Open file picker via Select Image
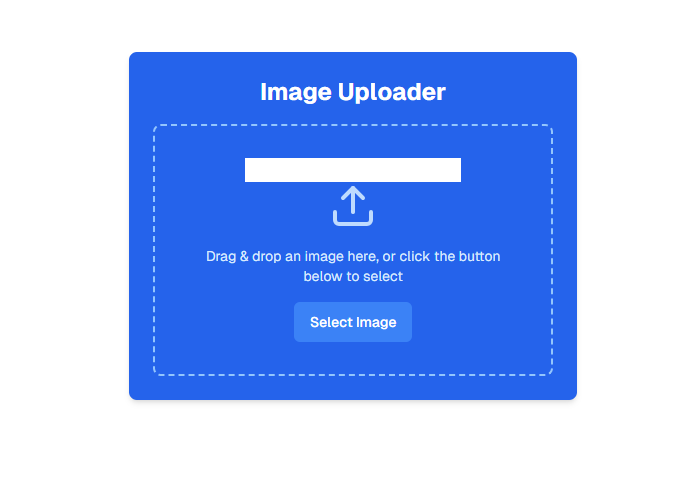Screen dimensions: 678x483 pos(353,322)
